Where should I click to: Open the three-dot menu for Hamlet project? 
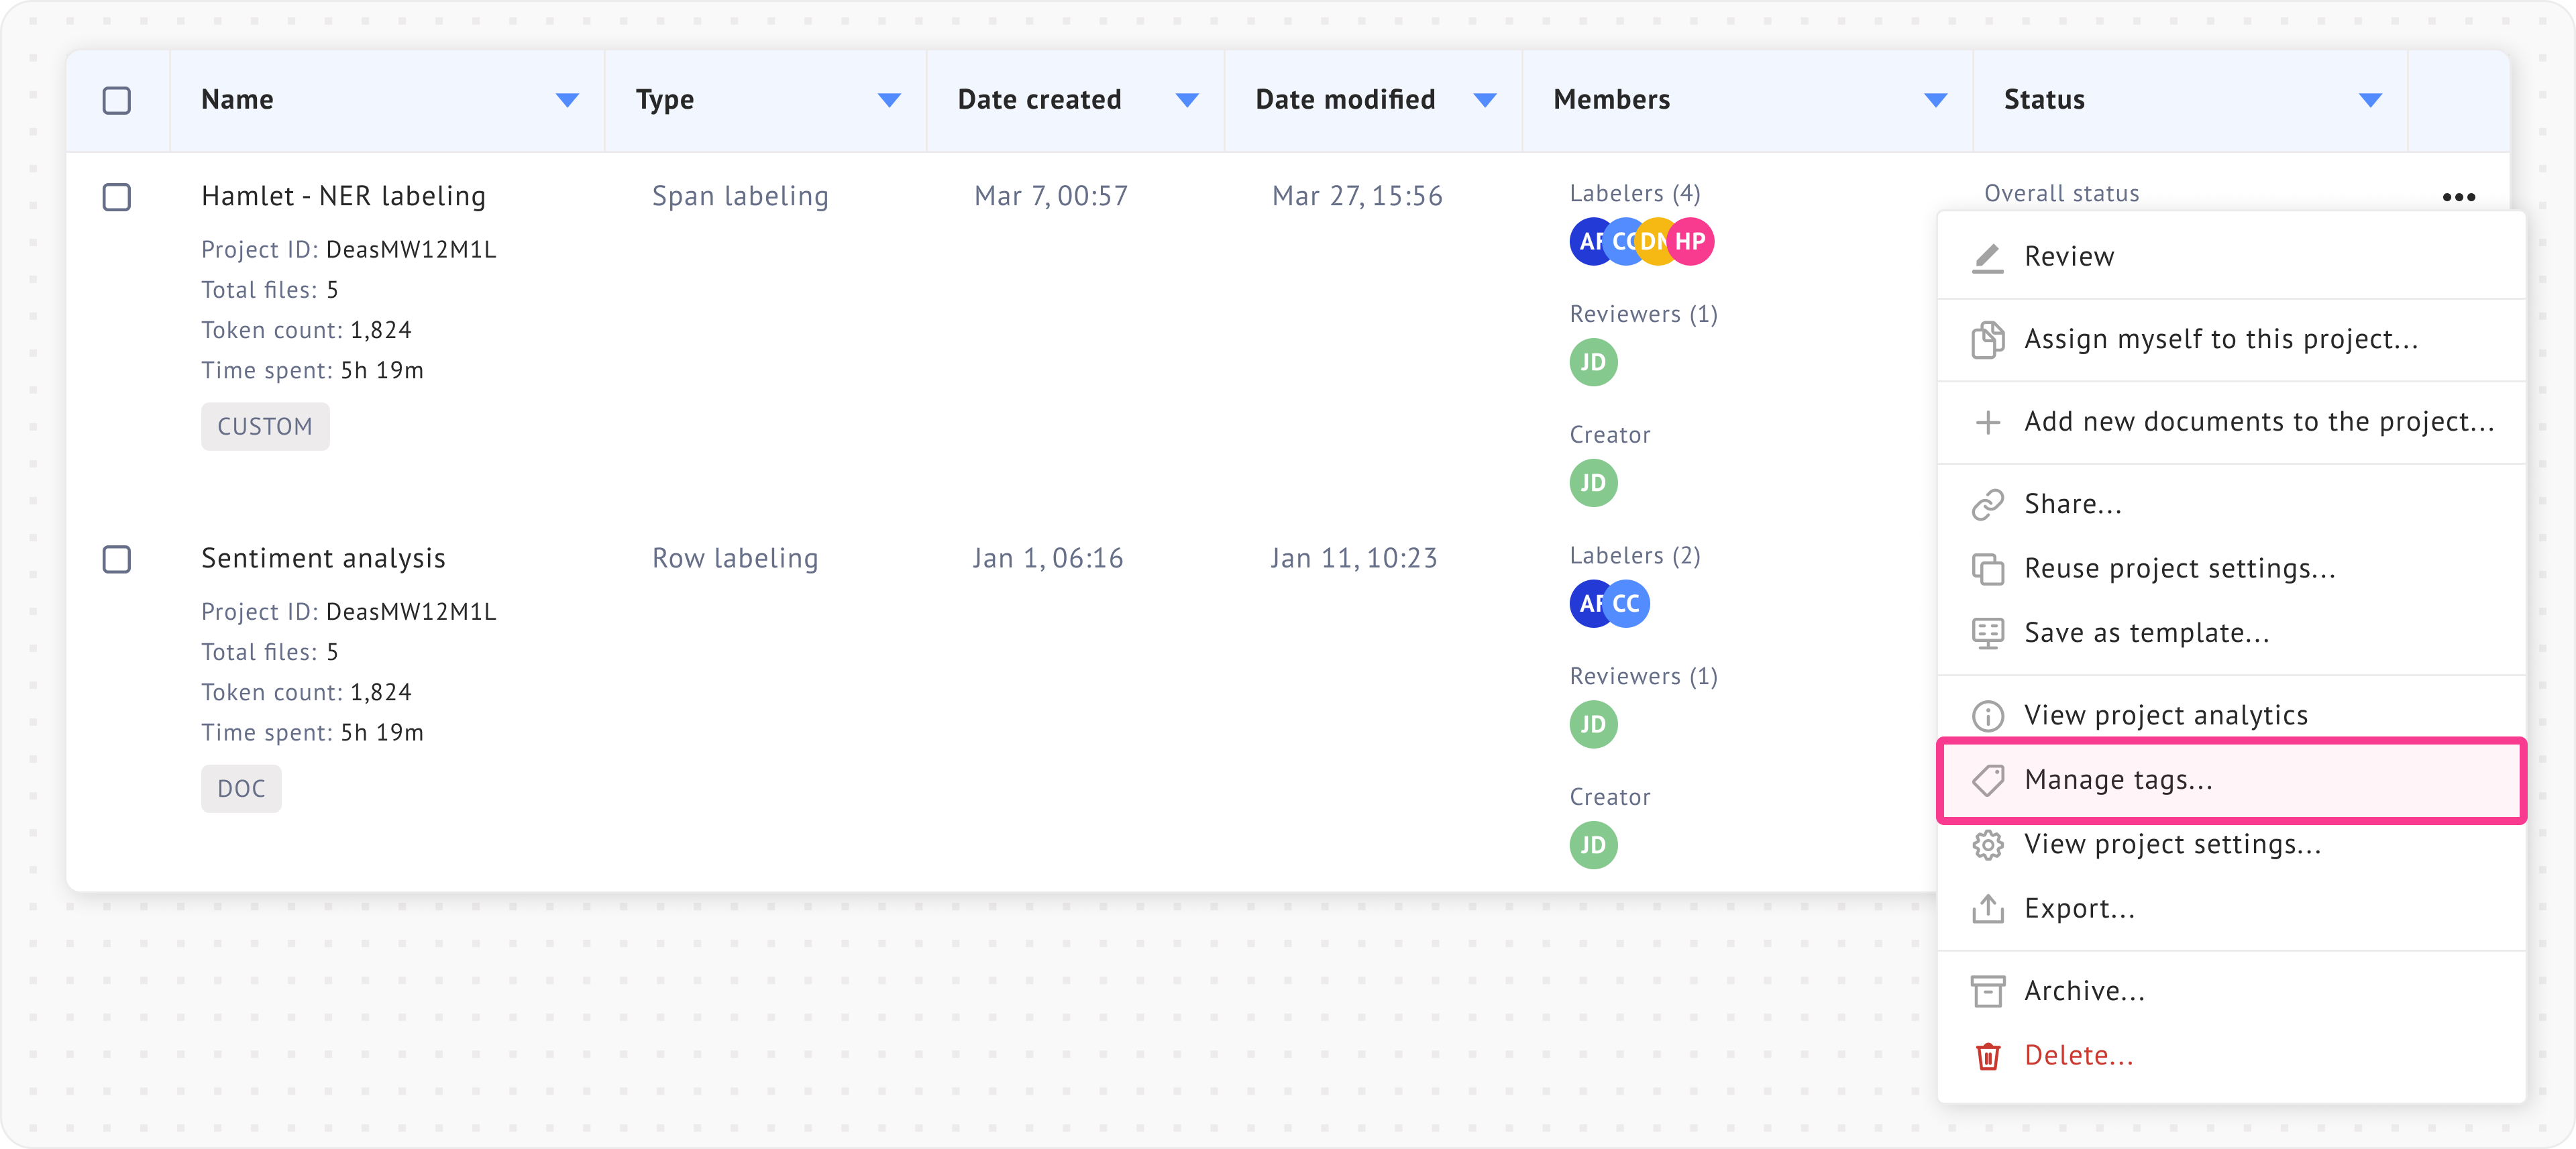pyautogui.click(x=2458, y=197)
